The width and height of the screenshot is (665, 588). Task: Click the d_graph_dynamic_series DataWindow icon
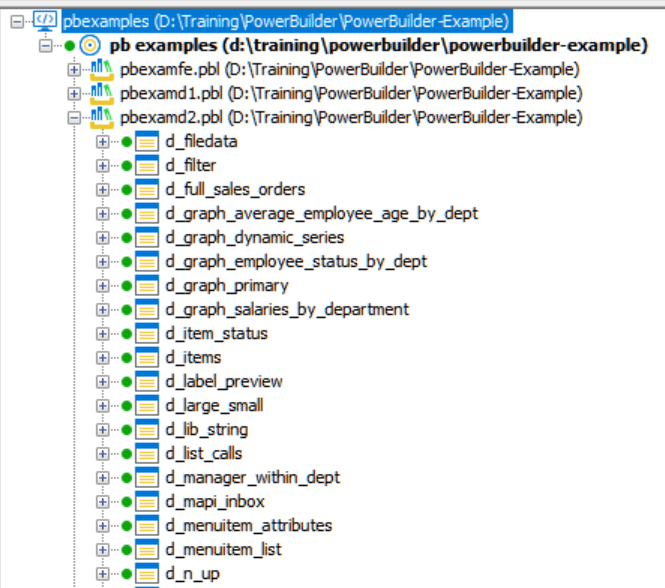(x=147, y=238)
